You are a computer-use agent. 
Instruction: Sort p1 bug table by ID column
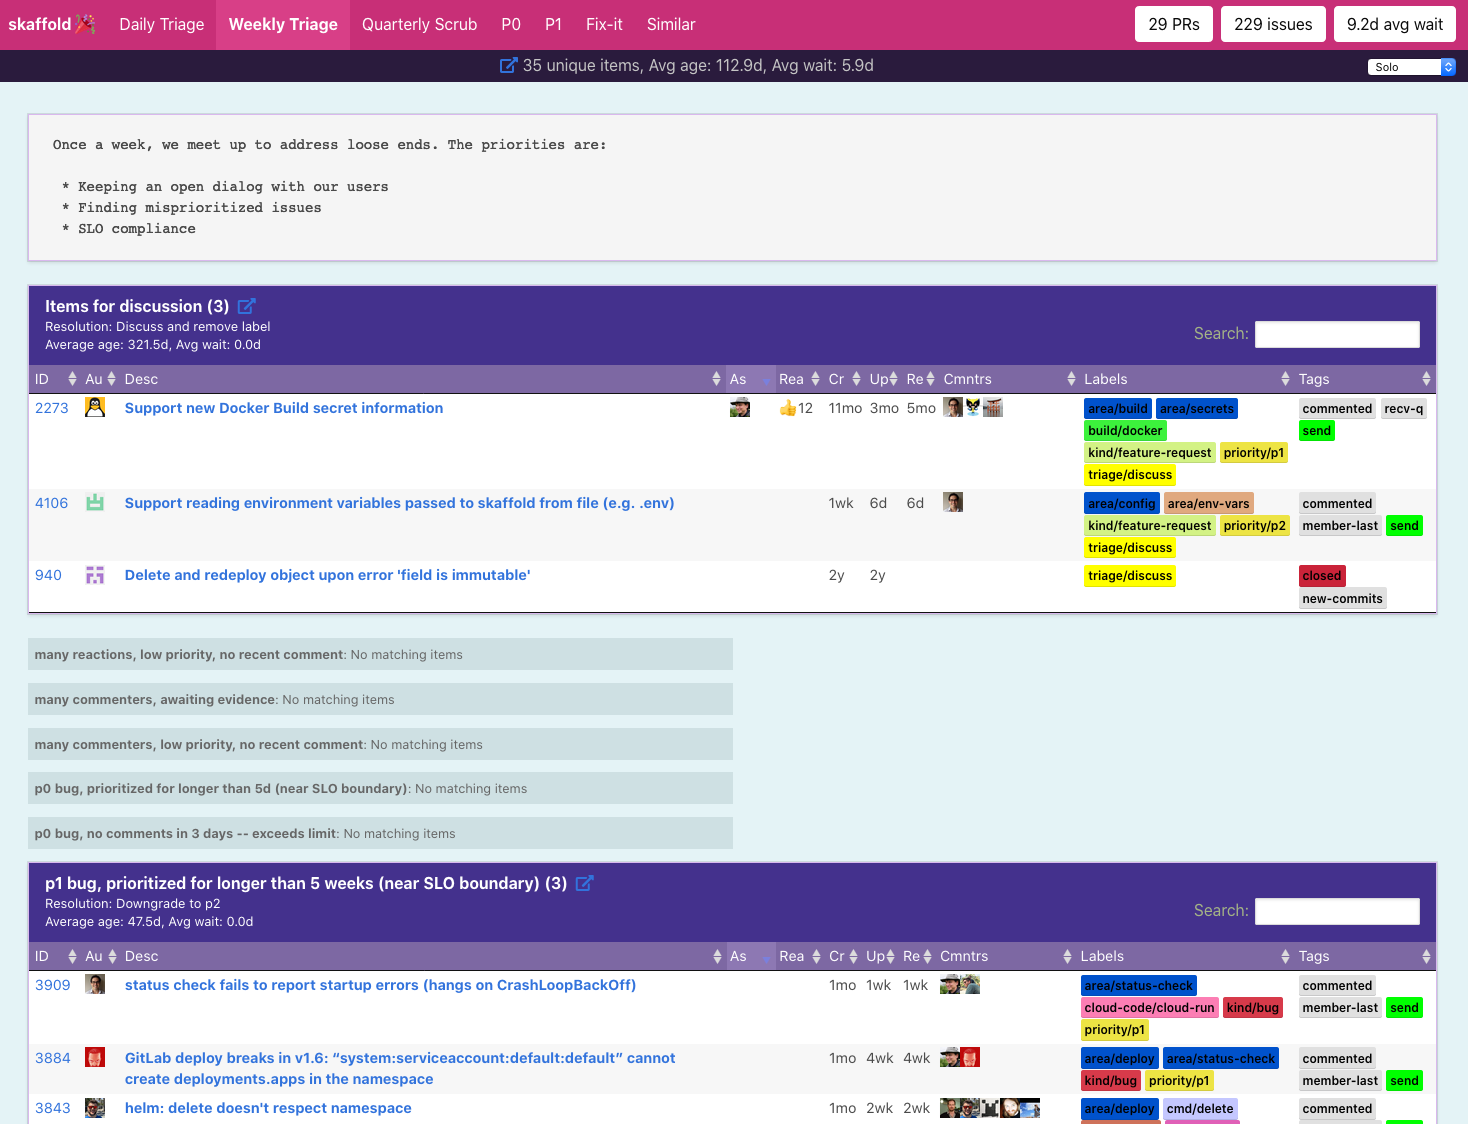(55, 956)
